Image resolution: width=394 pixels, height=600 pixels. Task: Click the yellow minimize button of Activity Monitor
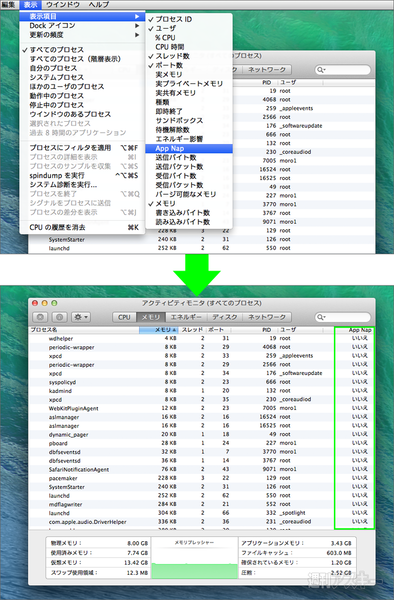(44, 303)
